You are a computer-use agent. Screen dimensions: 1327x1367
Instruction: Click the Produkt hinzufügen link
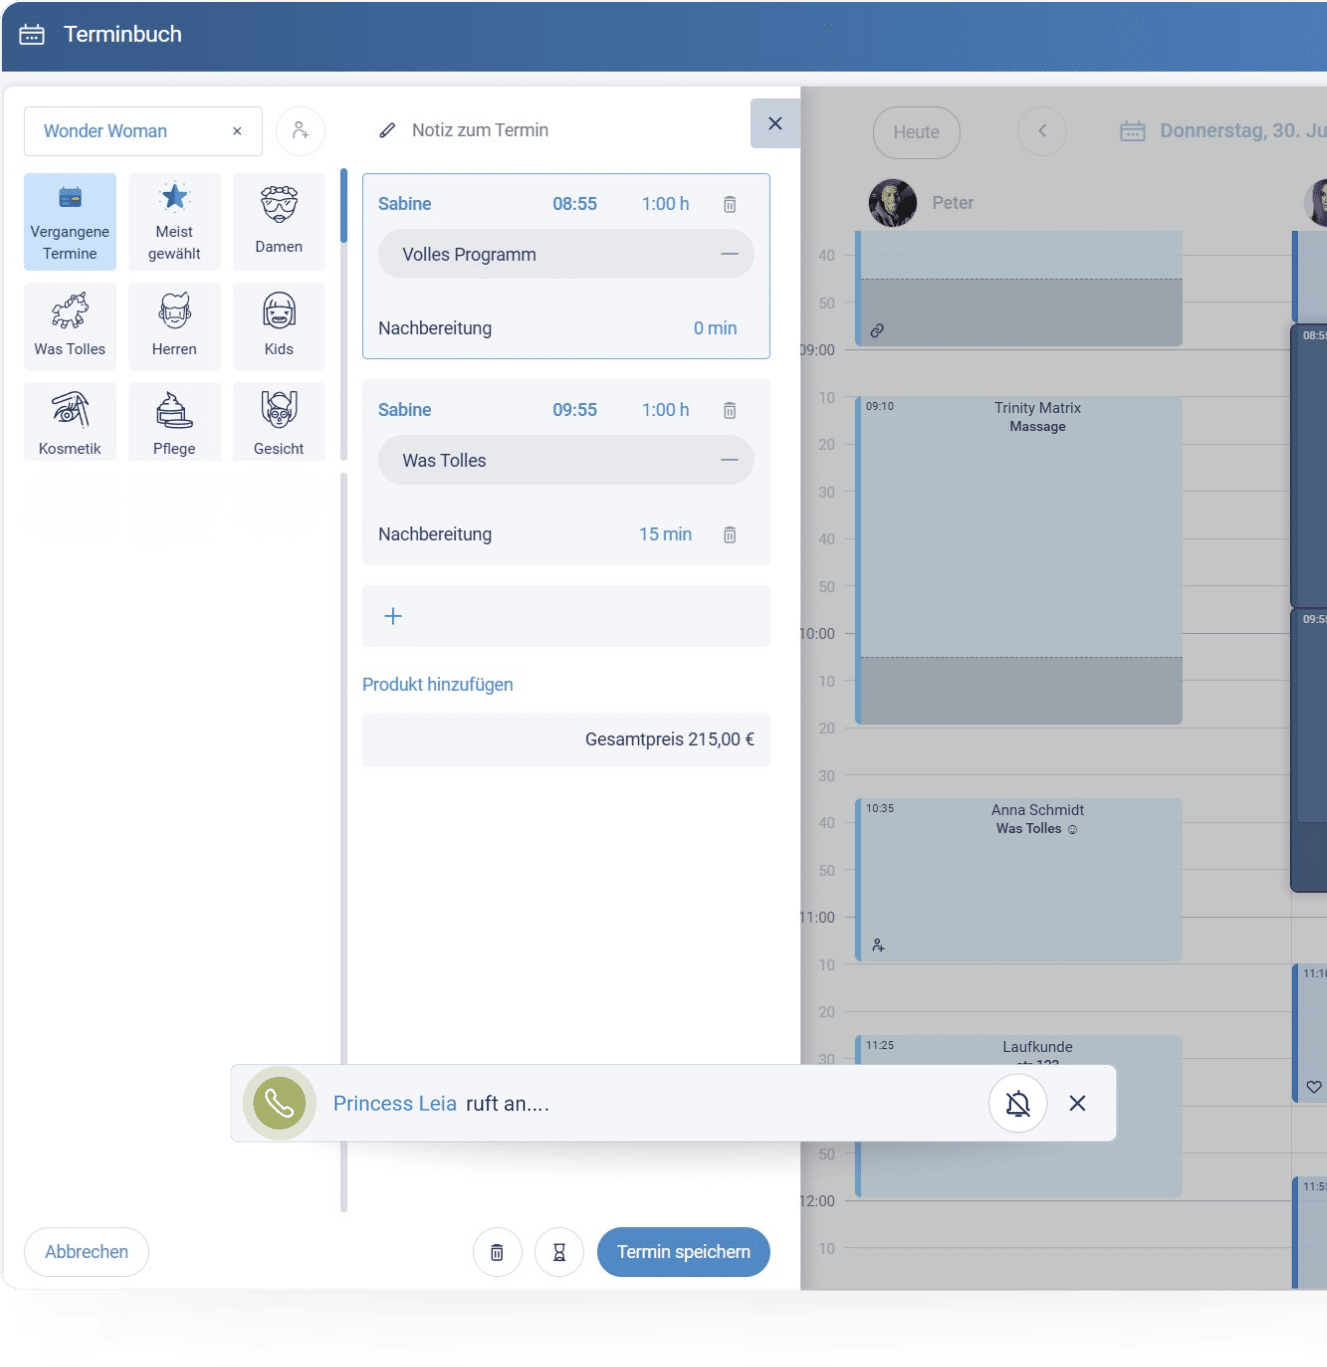pyautogui.click(x=437, y=685)
